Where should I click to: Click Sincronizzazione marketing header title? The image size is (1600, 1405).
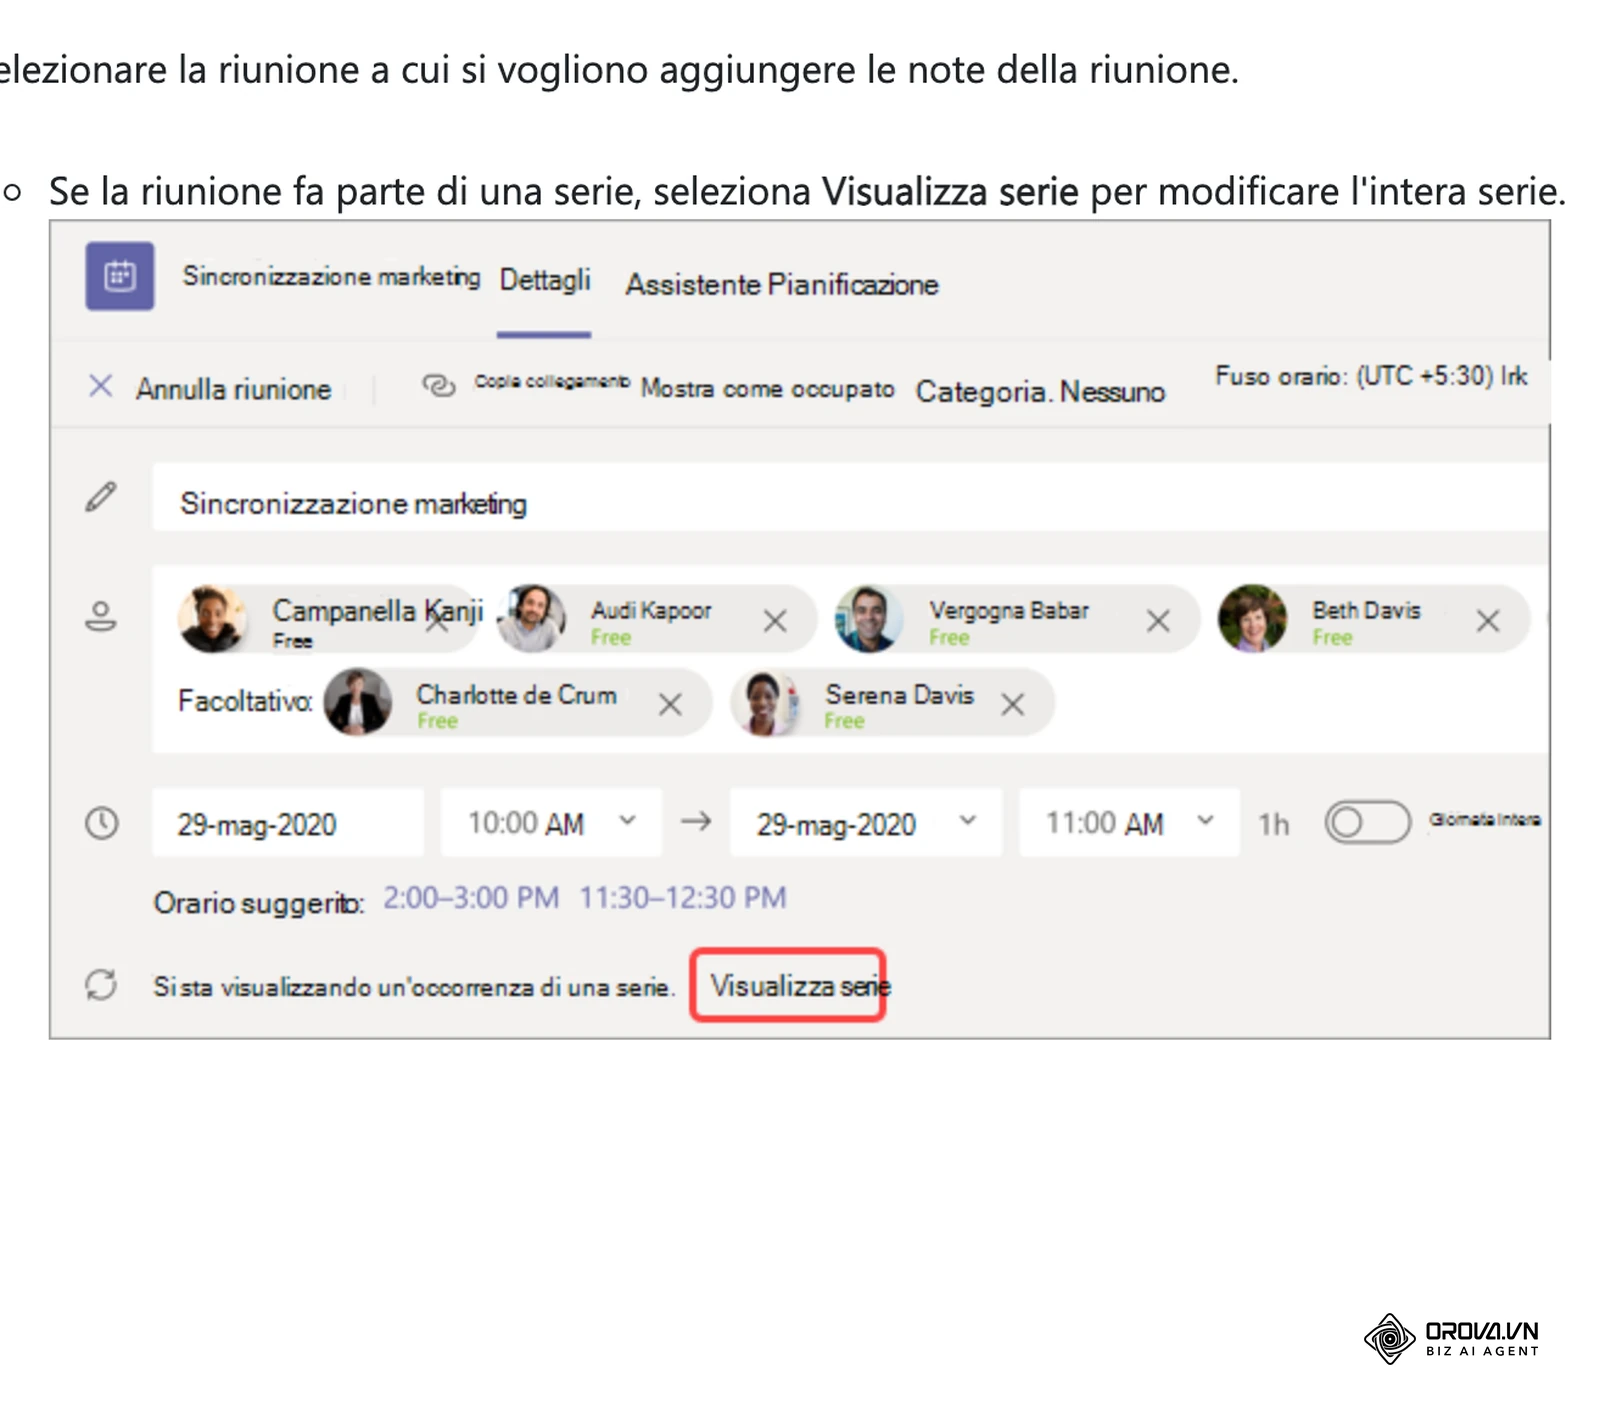tap(331, 276)
